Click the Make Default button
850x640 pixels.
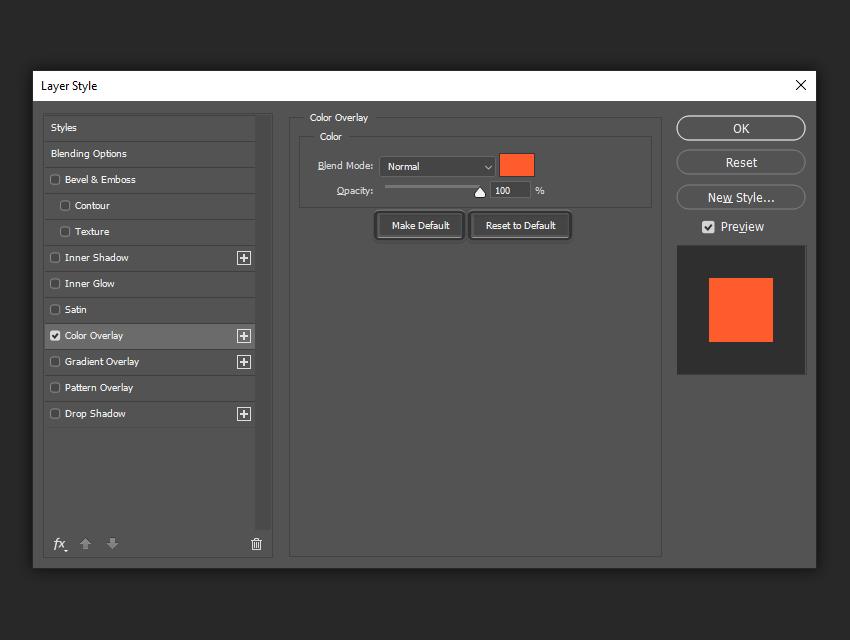420,225
